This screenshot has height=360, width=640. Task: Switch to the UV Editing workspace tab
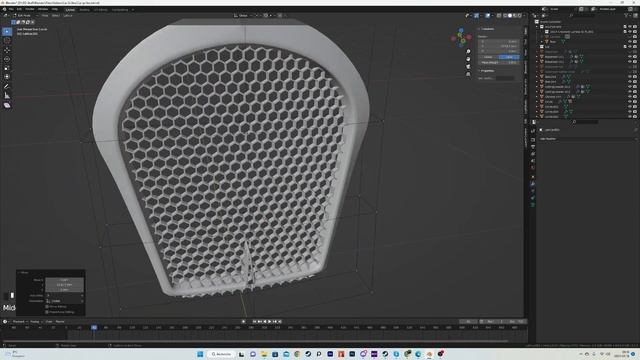click(x=101, y=9)
